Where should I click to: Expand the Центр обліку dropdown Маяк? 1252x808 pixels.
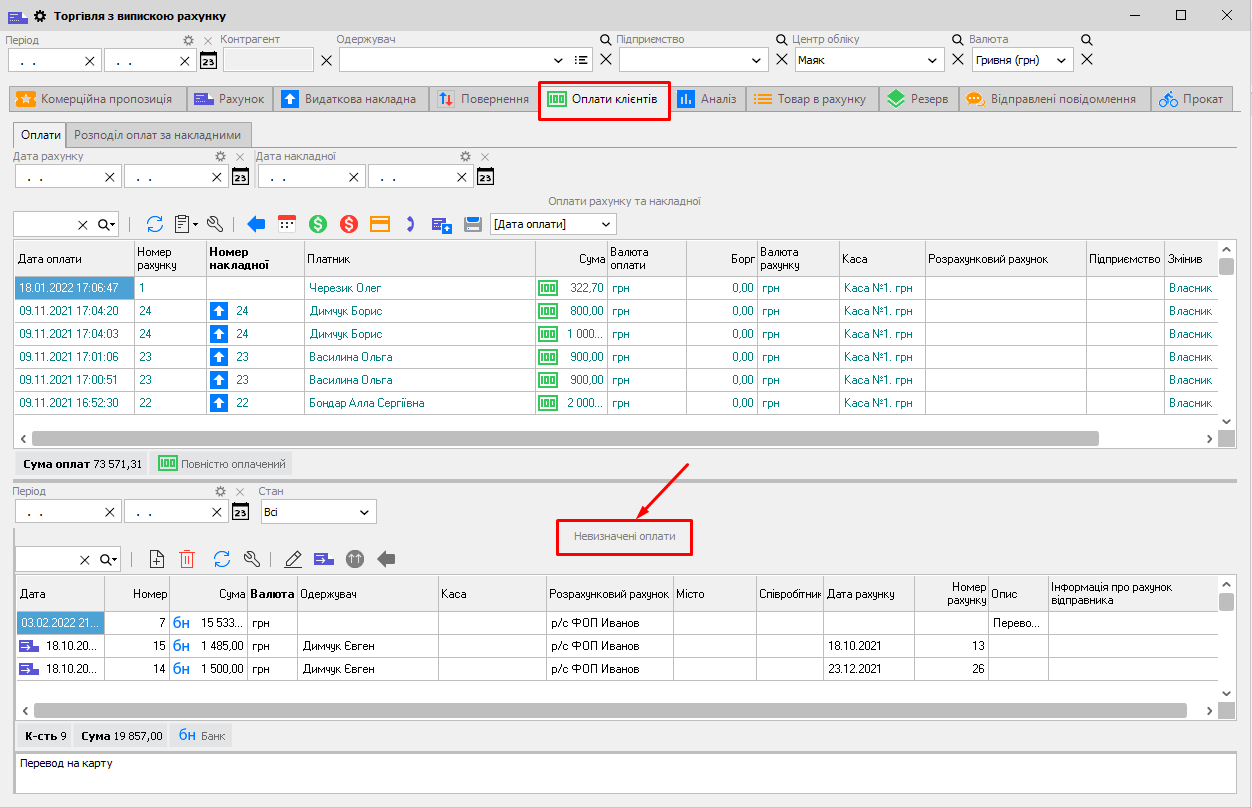pyautogui.click(x=869, y=60)
